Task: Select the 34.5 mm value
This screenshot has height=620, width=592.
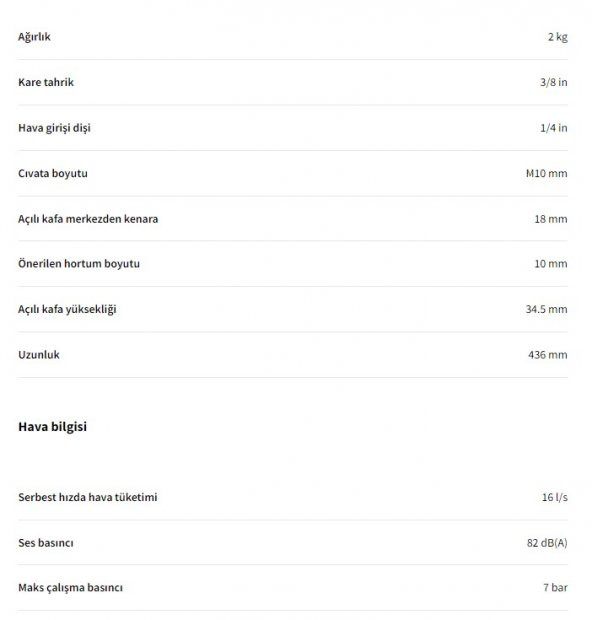Action: coord(547,309)
